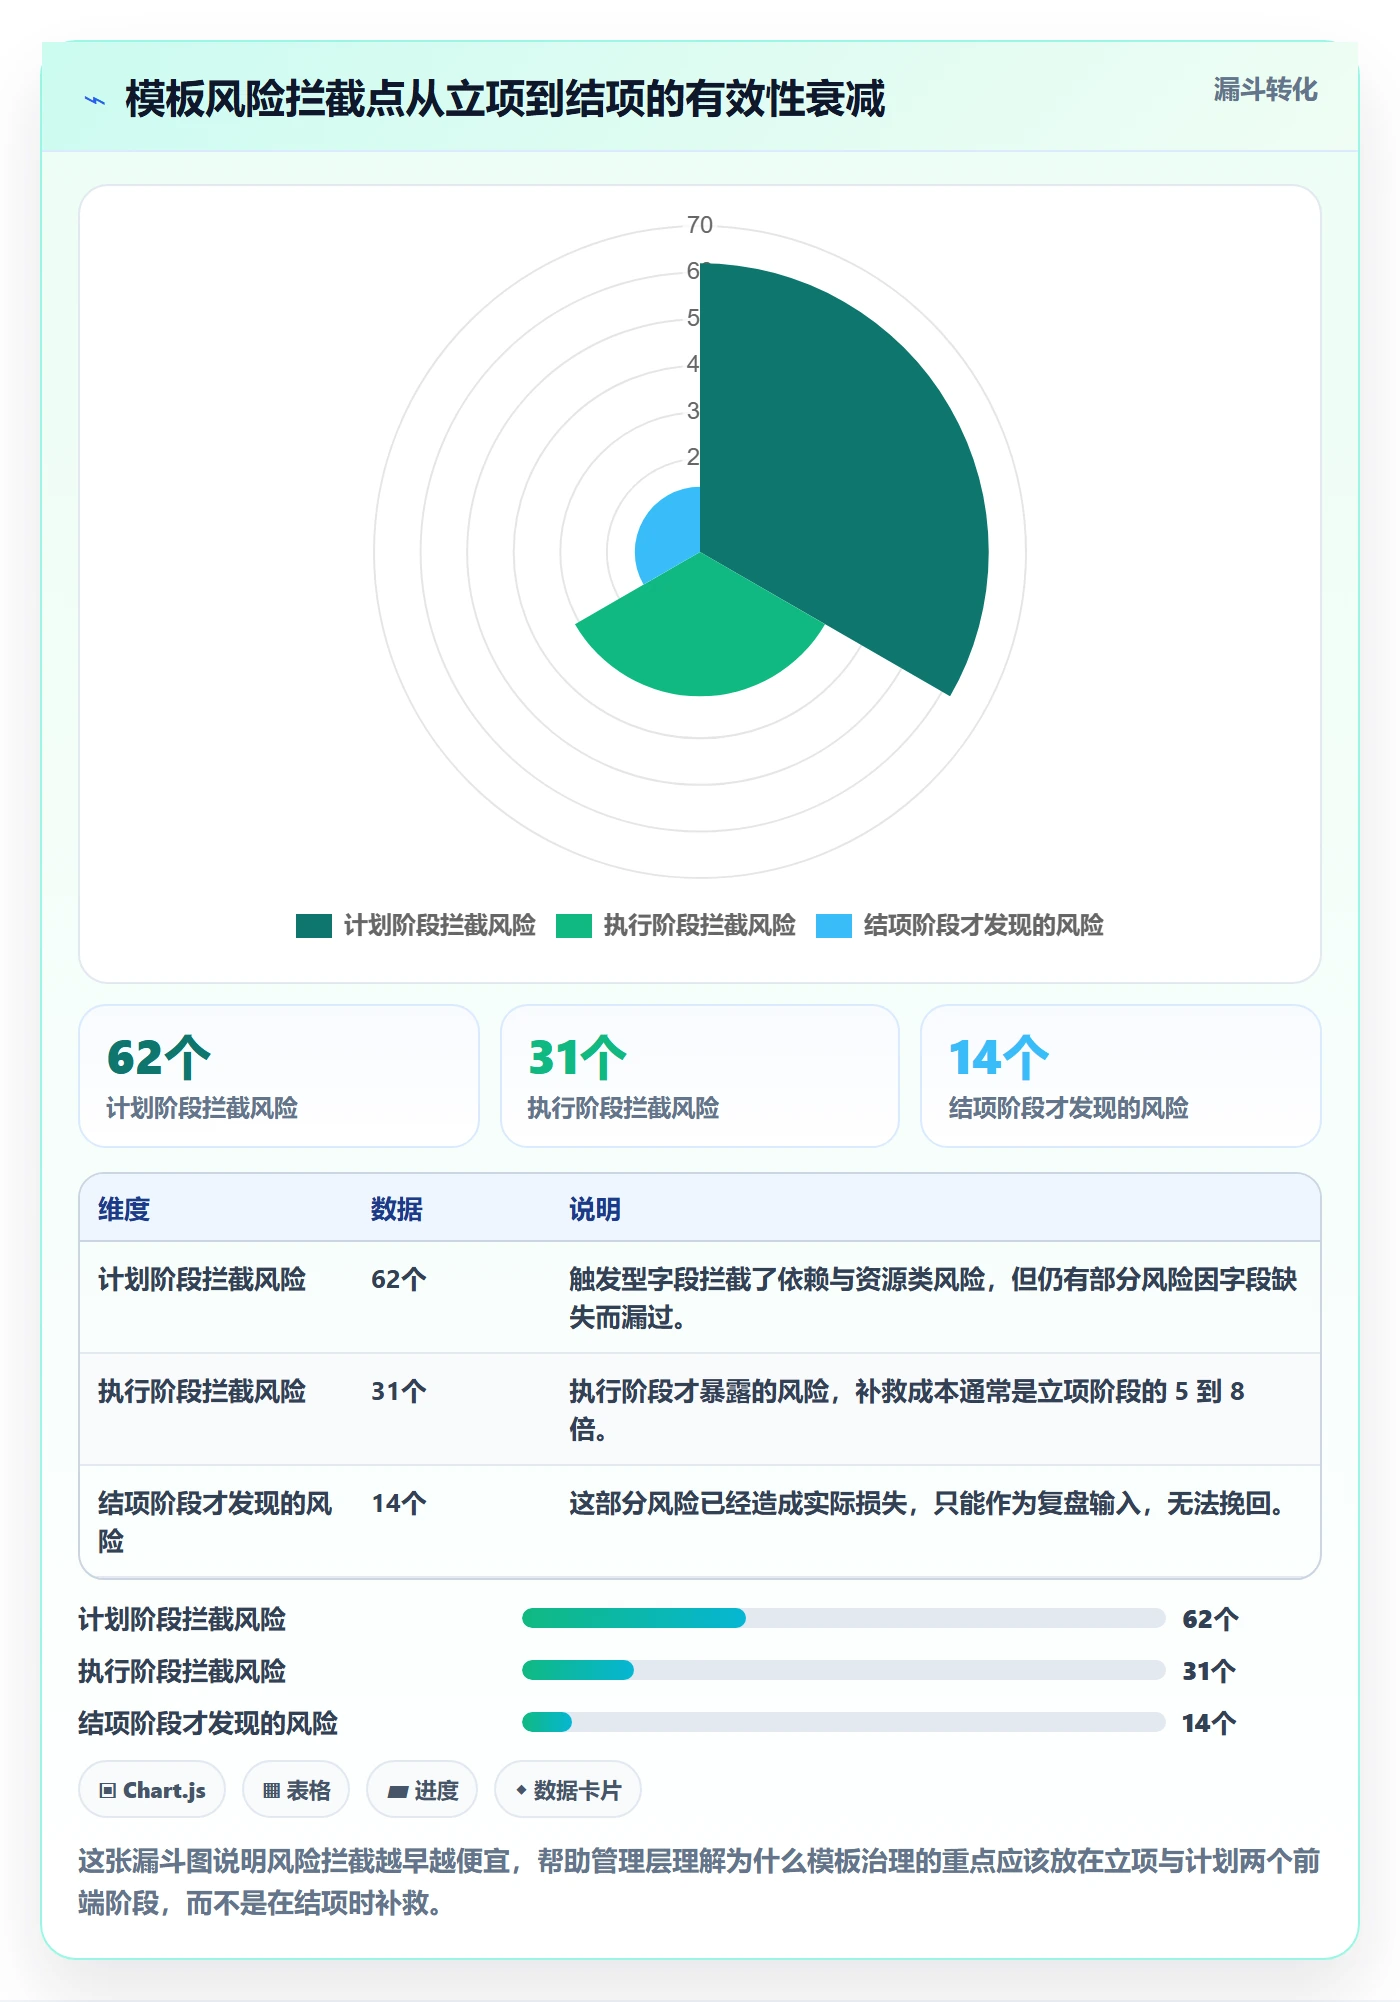The width and height of the screenshot is (1400, 2002).
Task: Click the lightning icon beside the title
Action: [x=95, y=100]
